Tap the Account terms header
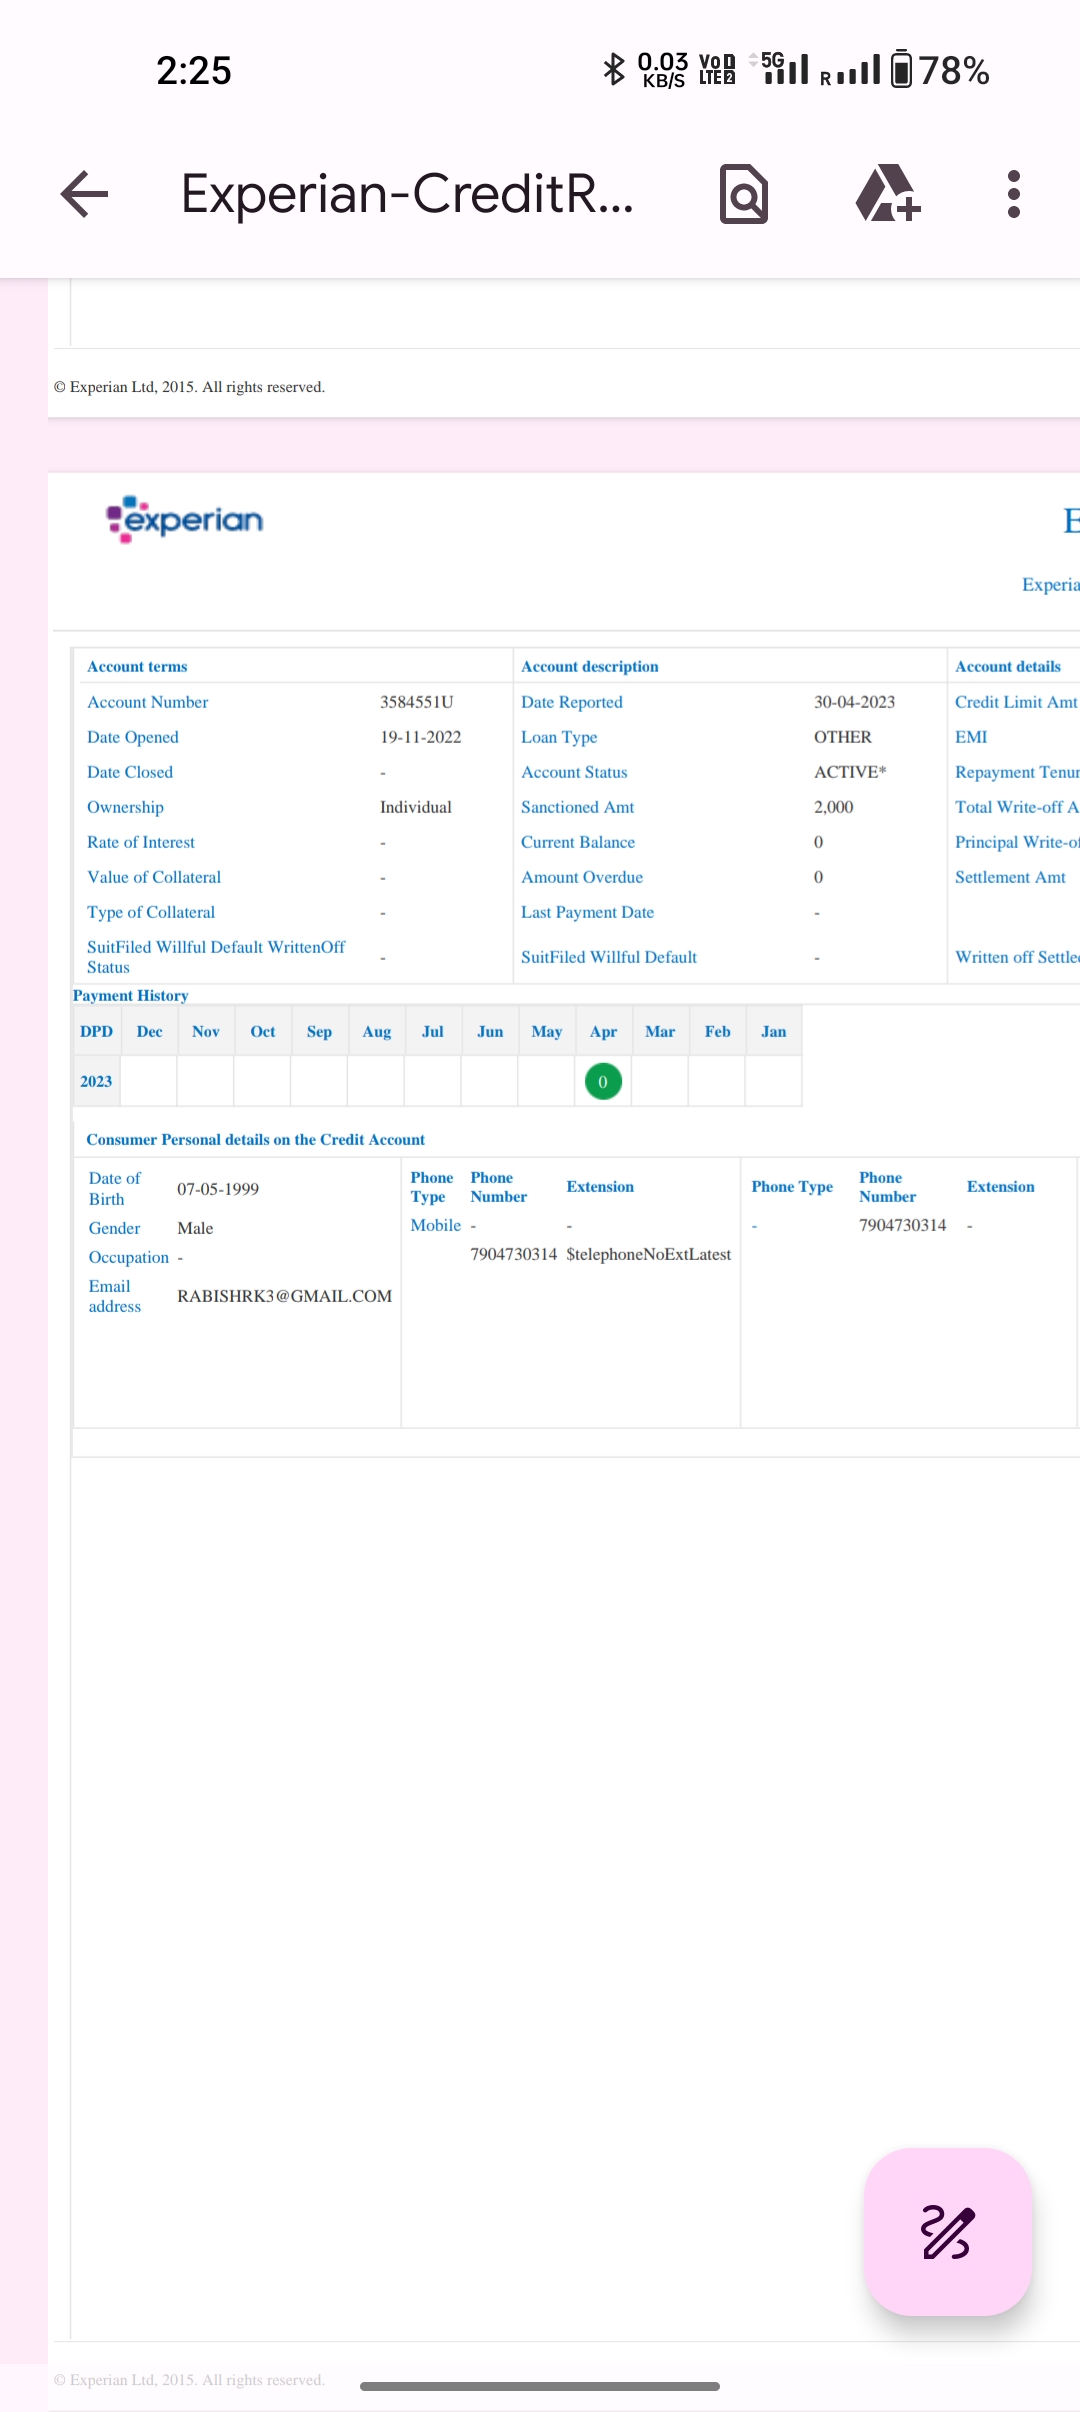The image size is (1080, 2412). tap(137, 666)
